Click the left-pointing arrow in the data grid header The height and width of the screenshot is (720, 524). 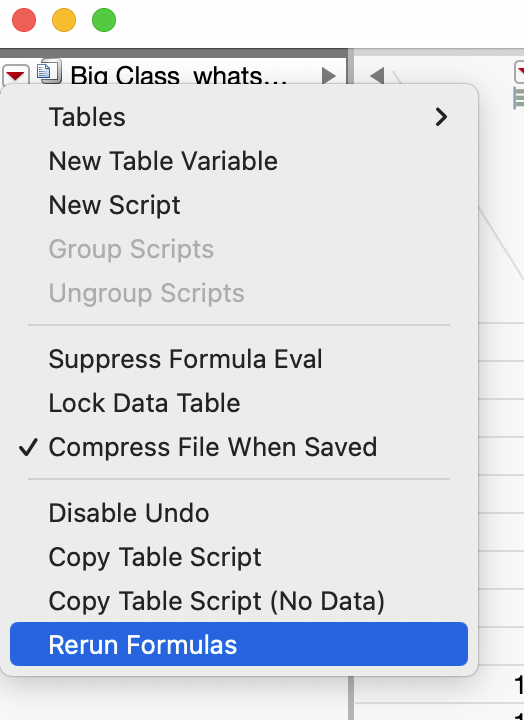377,76
